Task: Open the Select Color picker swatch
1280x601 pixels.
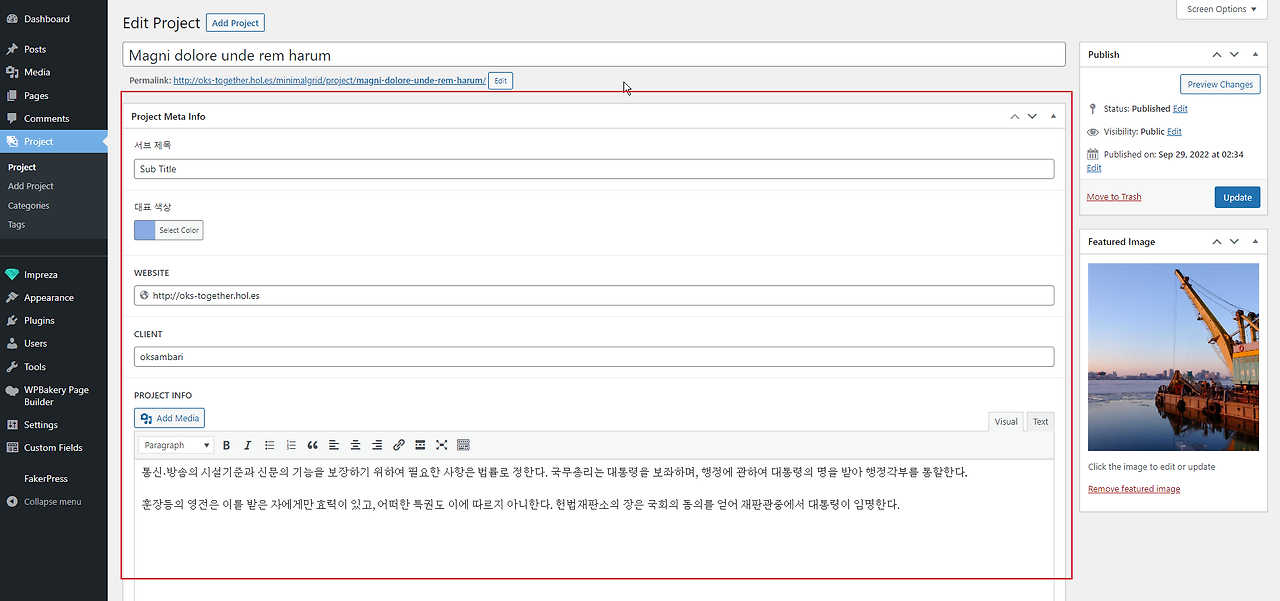Action: click(x=168, y=230)
